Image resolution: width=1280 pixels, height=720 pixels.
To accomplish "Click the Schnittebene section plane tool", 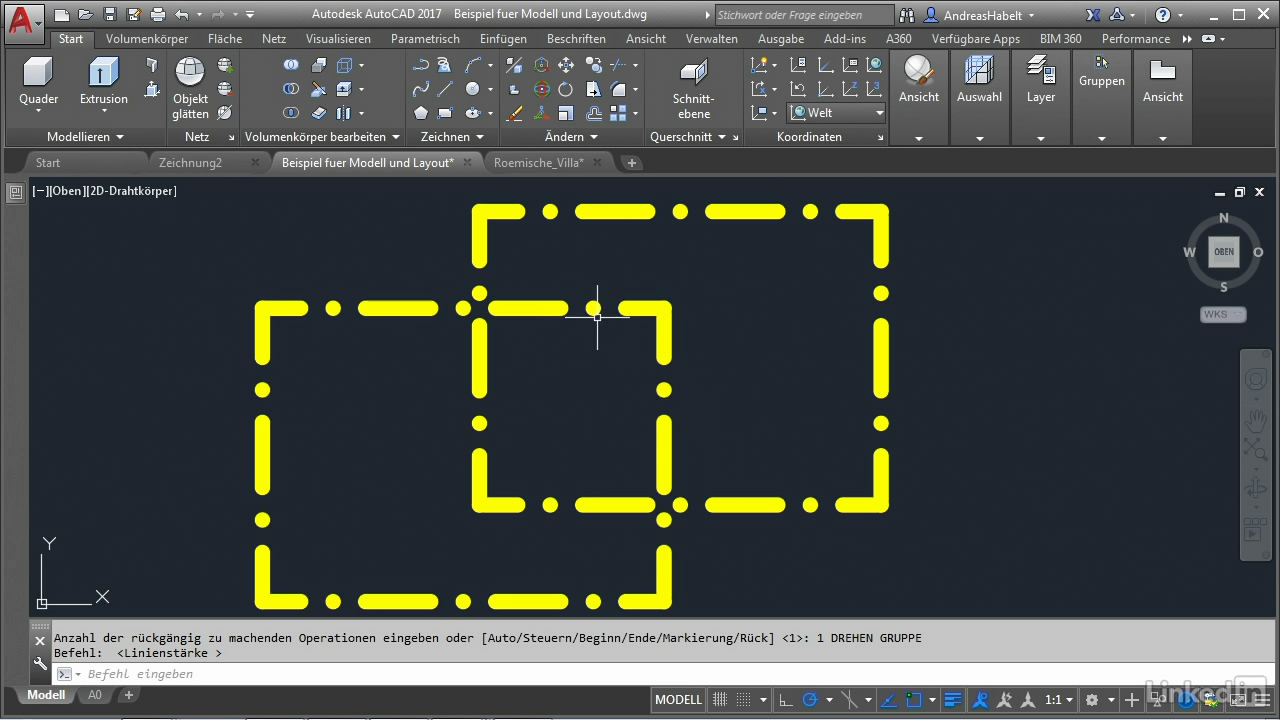I will [693, 88].
